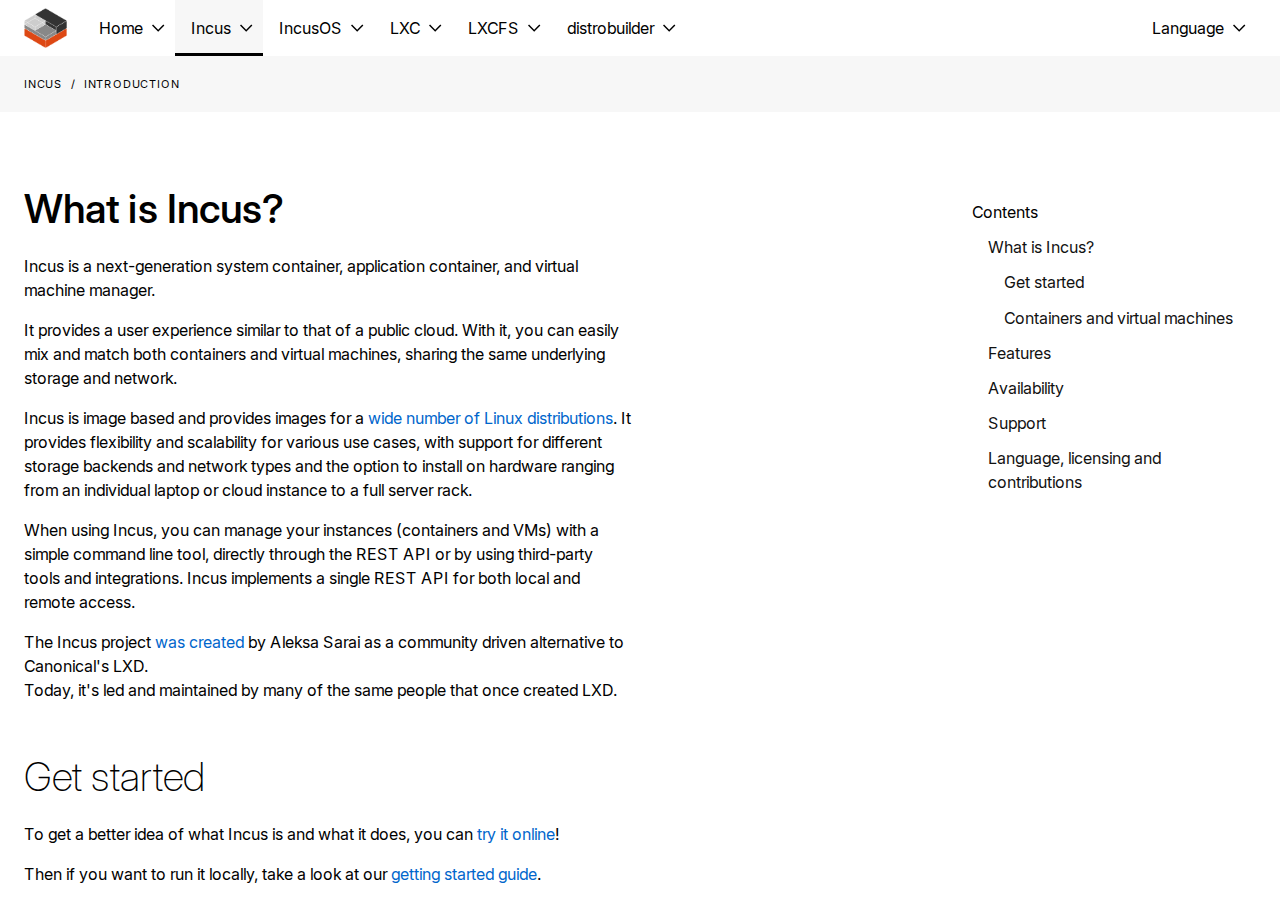
Task: Open the LXCFS dropdown menu
Action: pyautogui.click(x=503, y=28)
